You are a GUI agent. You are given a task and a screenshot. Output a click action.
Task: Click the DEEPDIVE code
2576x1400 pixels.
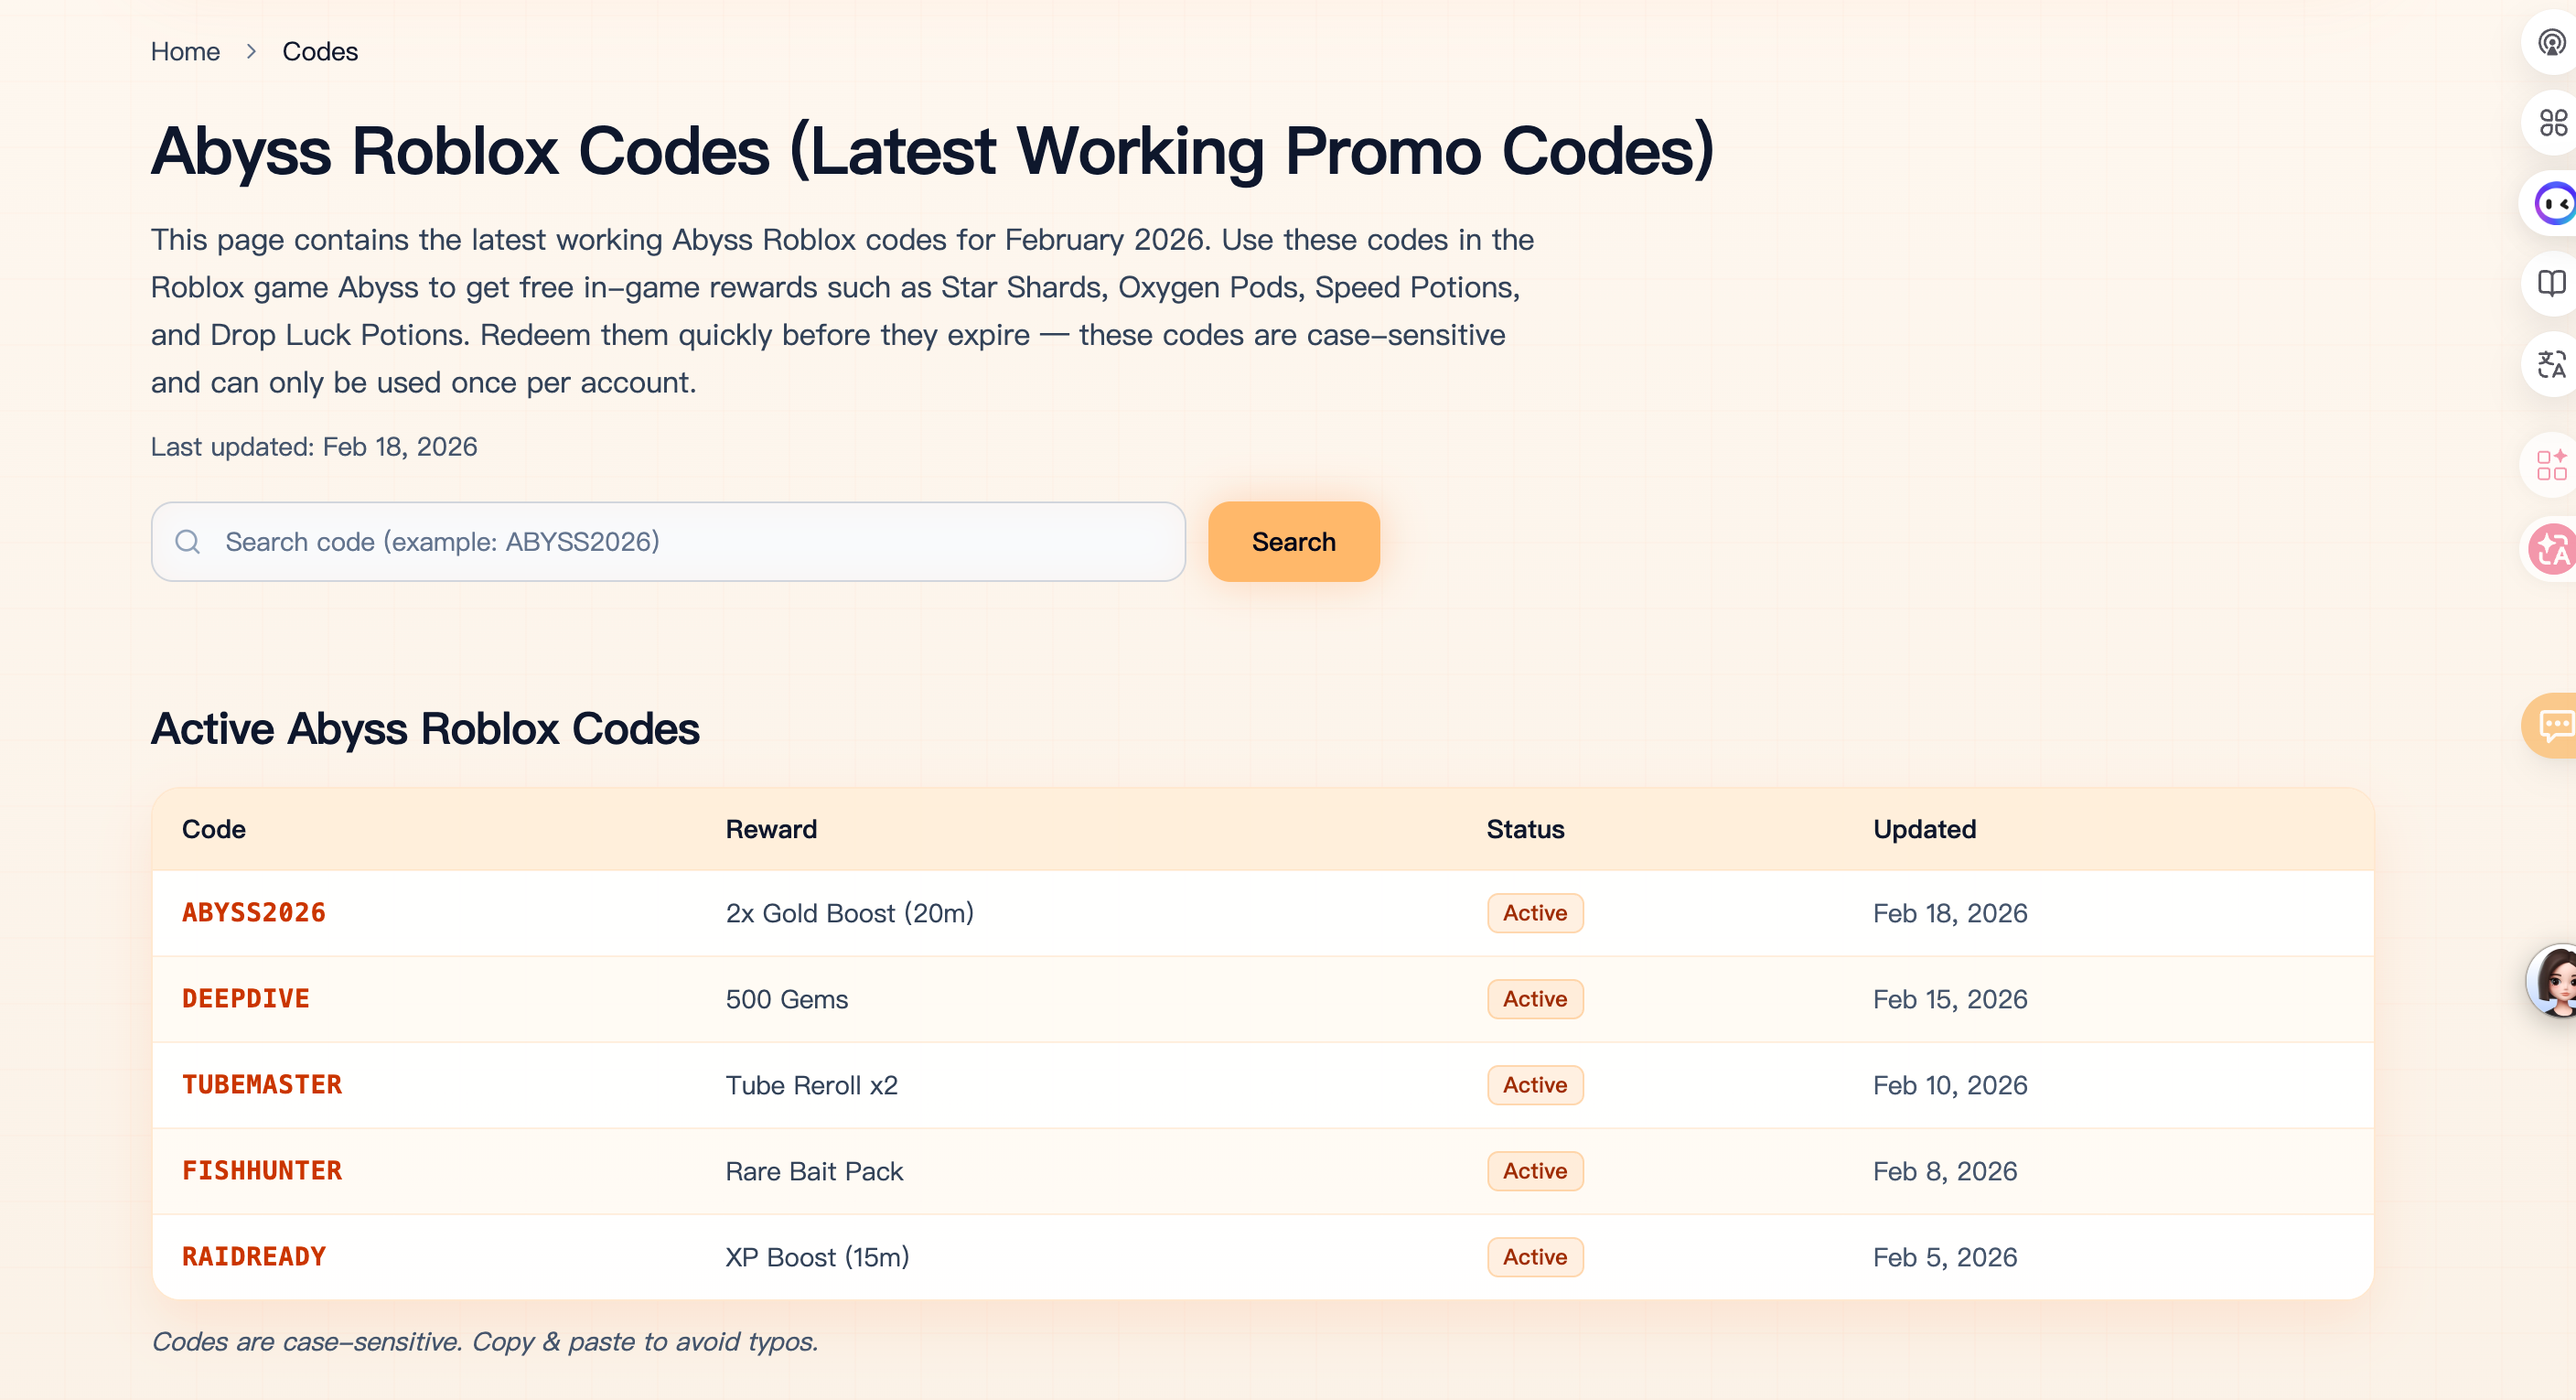(246, 999)
